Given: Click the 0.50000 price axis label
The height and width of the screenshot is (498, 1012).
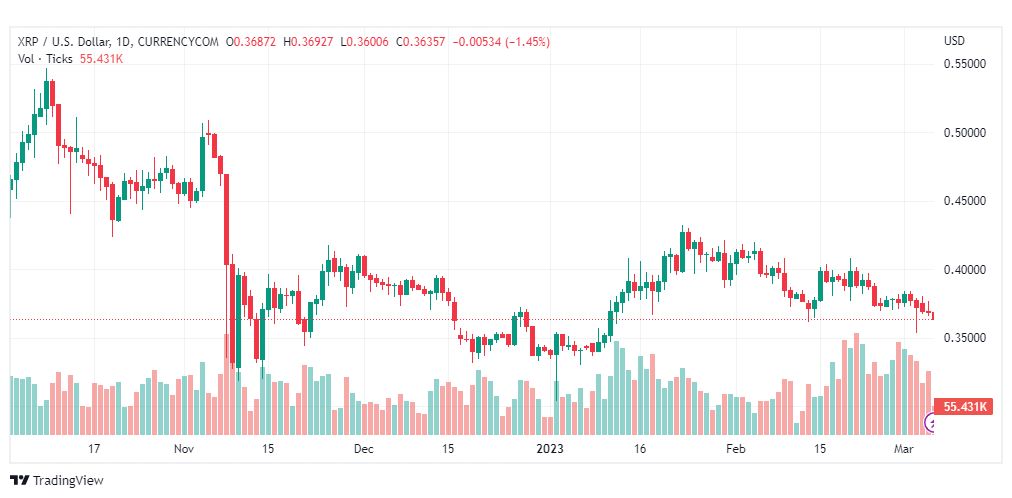Looking at the screenshot, I should click(x=965, y=132).
